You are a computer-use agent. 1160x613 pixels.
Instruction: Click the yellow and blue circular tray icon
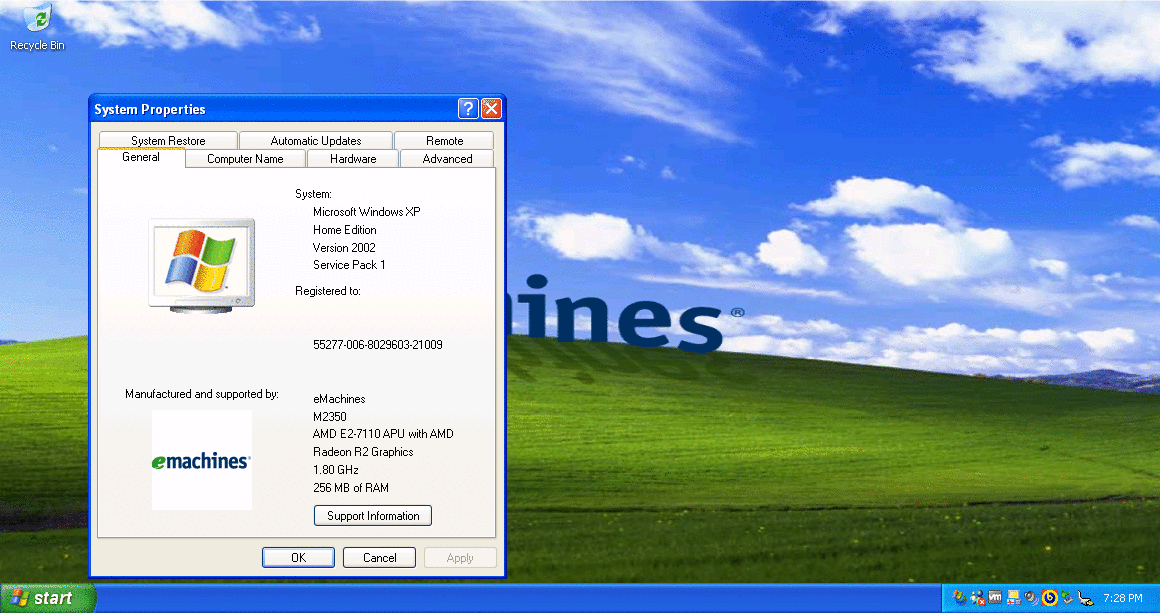pos(1050,598)
